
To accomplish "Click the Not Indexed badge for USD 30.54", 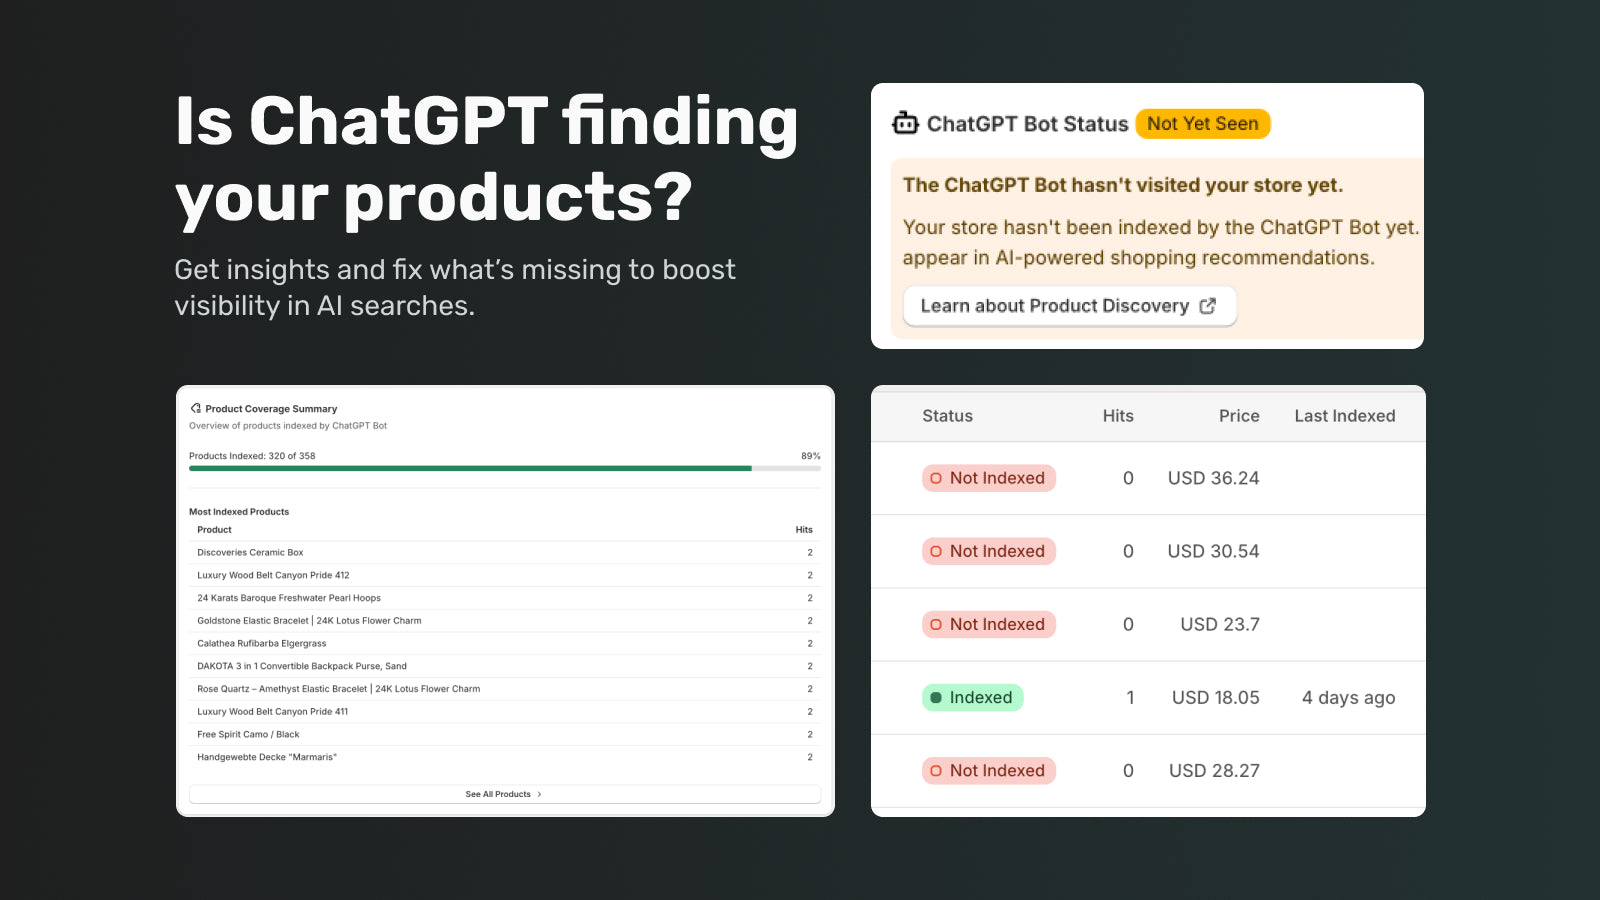I will [x=989, y=551].
